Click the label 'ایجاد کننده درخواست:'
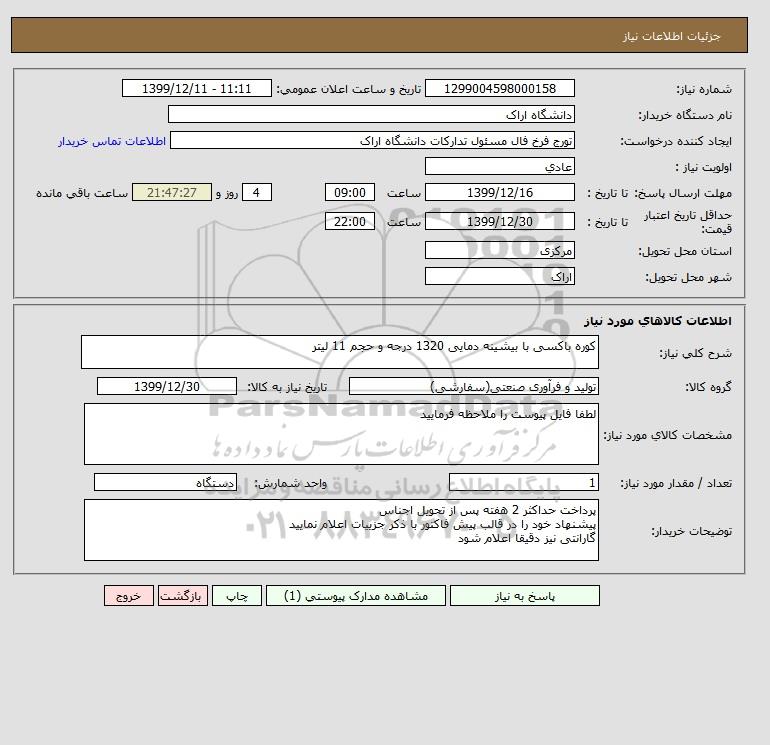This screenshot has height=745, width=770. [x=676, y=141]
